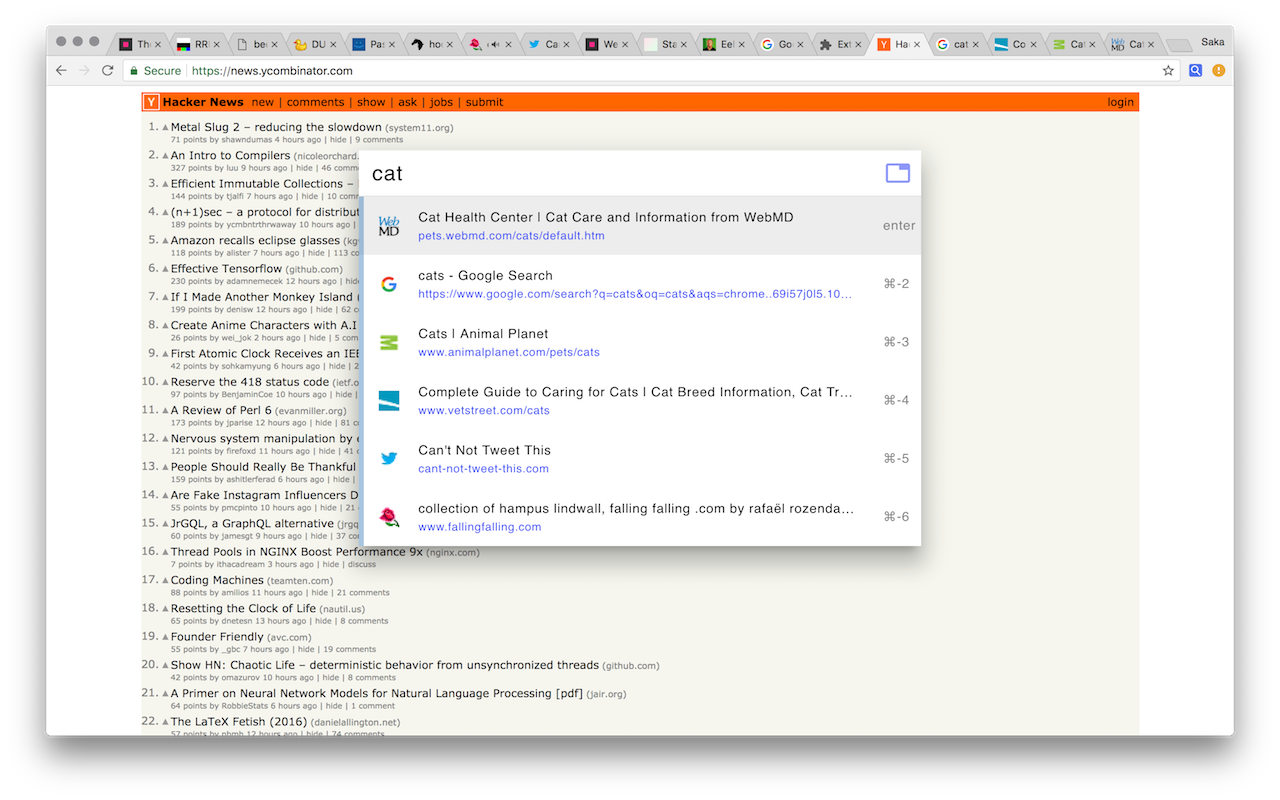
Task: Open 'Coding Machines' story link
Action: tap(217, 580)
